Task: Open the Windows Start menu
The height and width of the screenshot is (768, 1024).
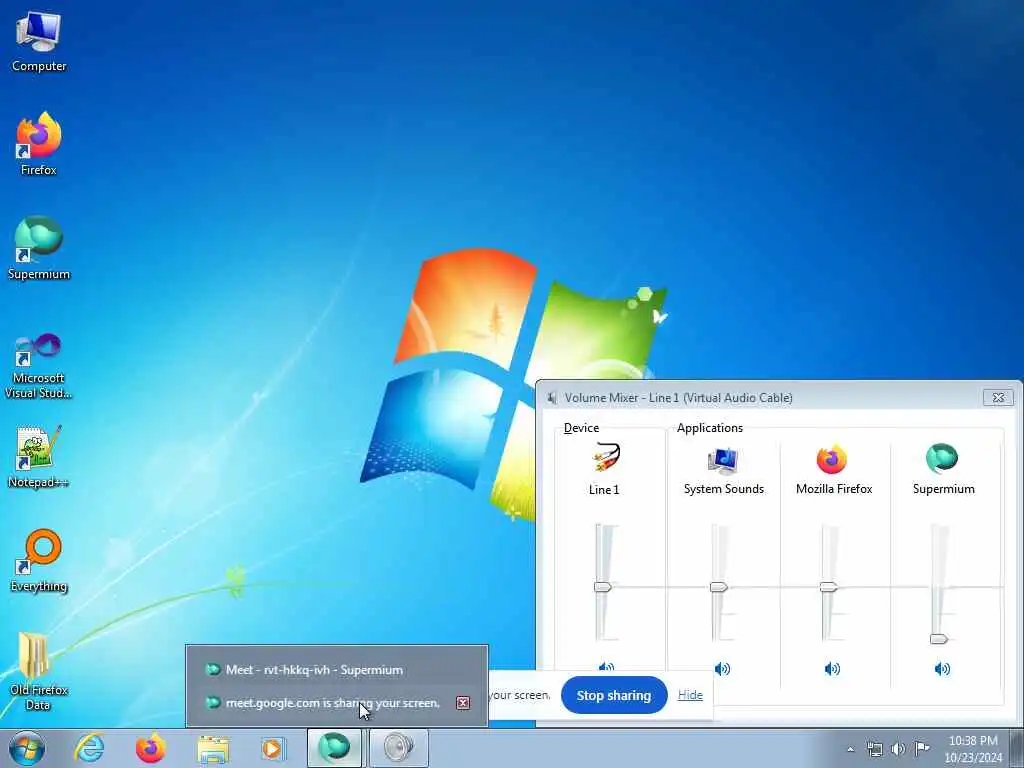Action: click(x=27, y=748)
